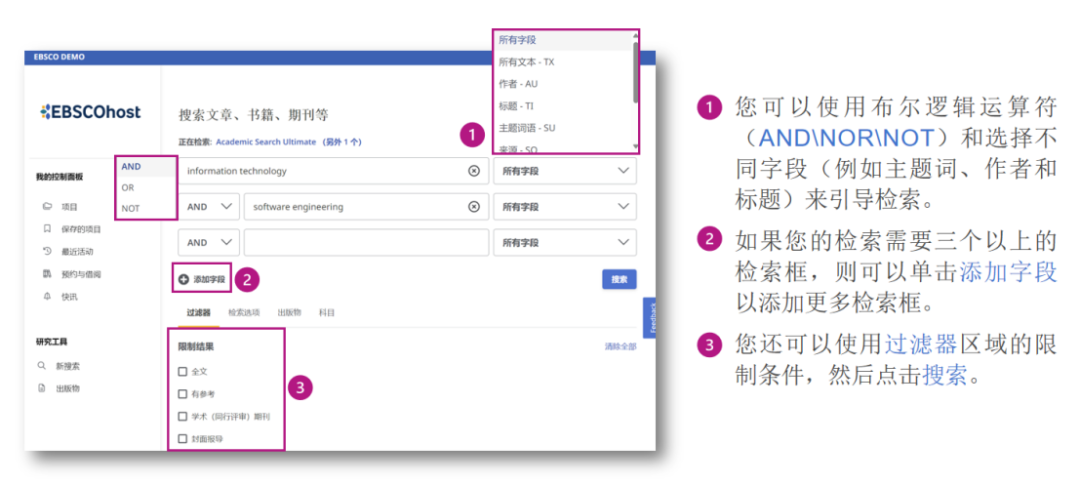Click the 项目 sidebar label
This screenshot has width=1080, height=486.
point(70,207)
